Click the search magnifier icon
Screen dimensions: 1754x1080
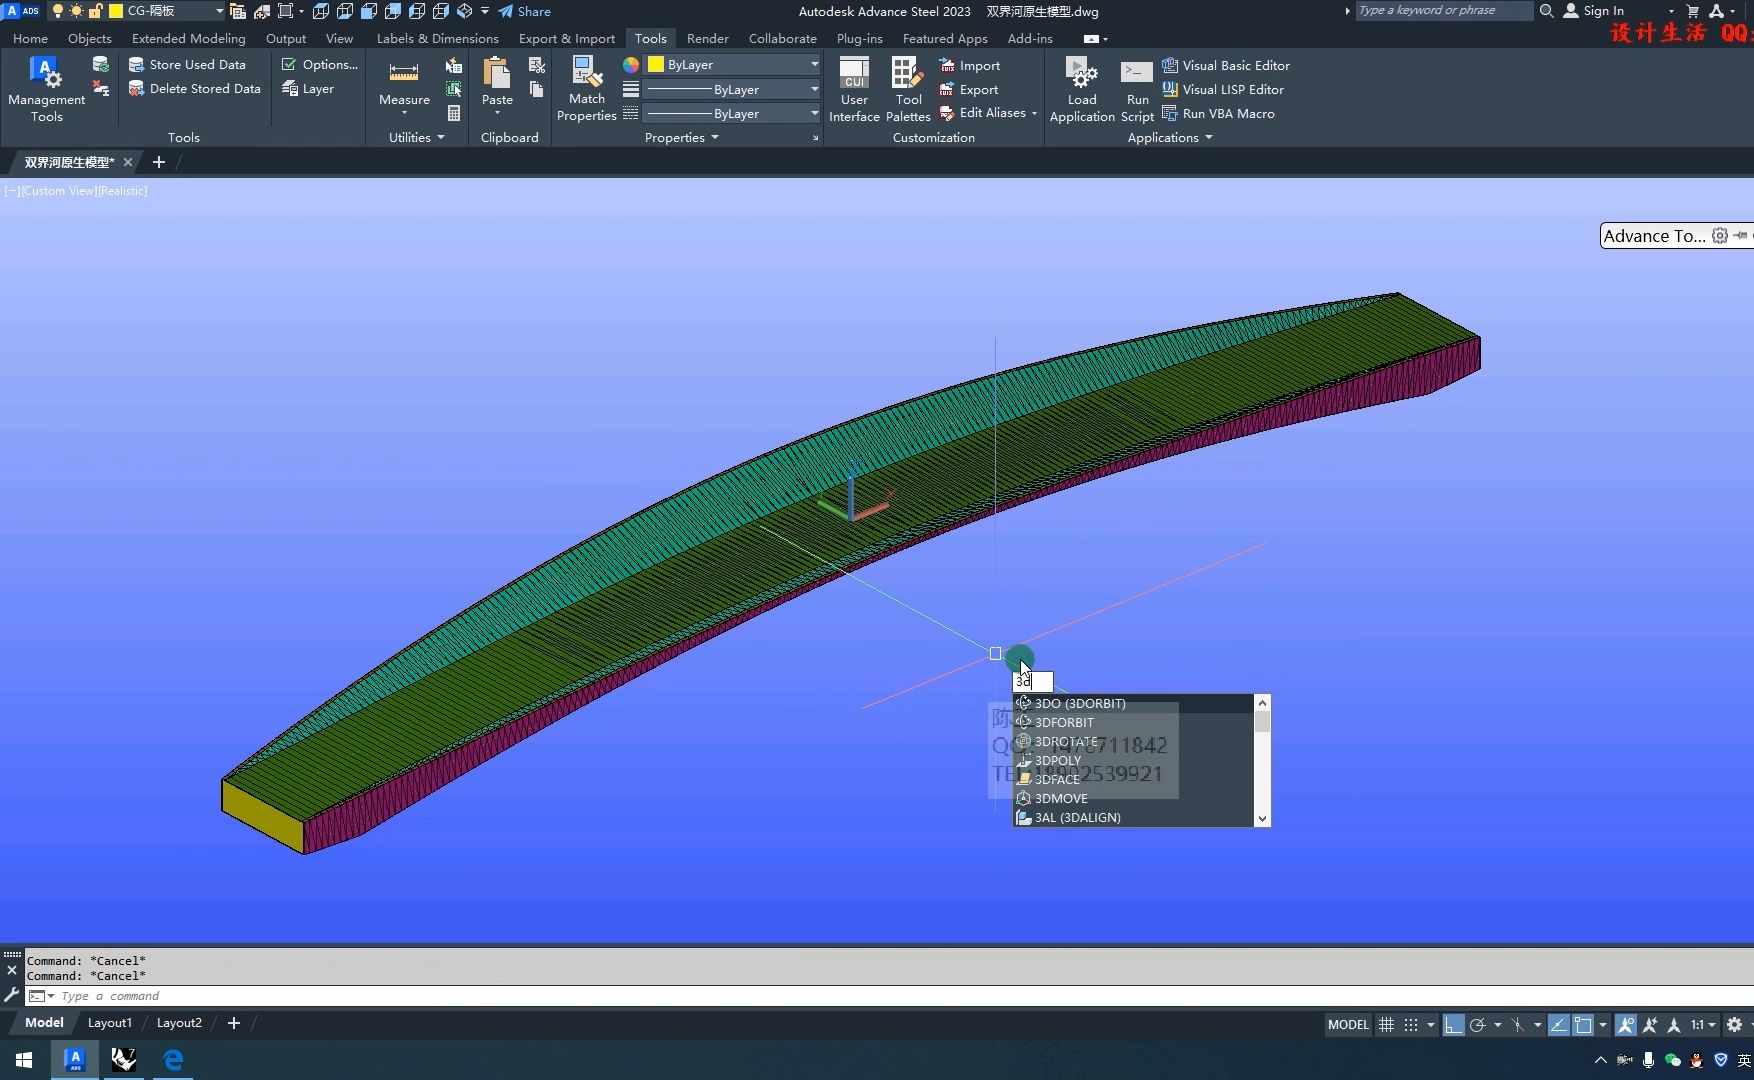click(1546, 11)
